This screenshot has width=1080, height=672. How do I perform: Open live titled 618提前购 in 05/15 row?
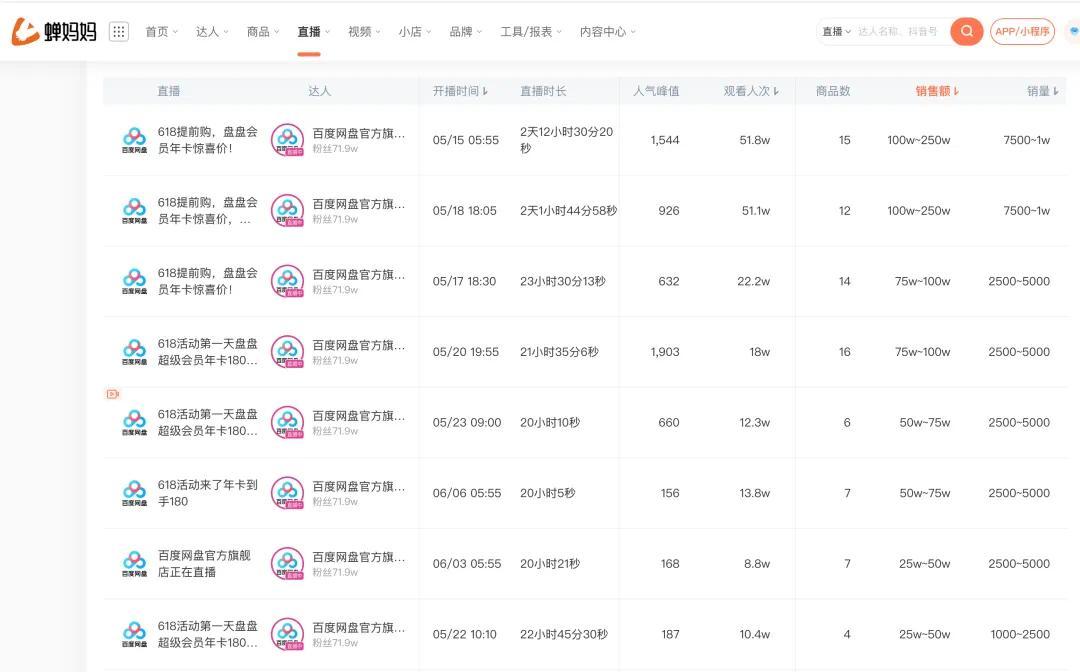click(x=207, y=140)
